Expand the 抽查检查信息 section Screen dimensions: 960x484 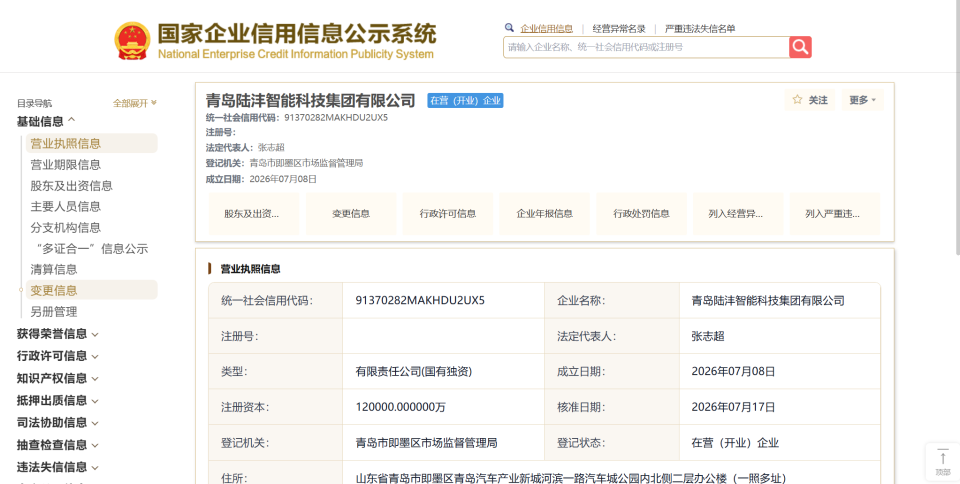point(58,445)
